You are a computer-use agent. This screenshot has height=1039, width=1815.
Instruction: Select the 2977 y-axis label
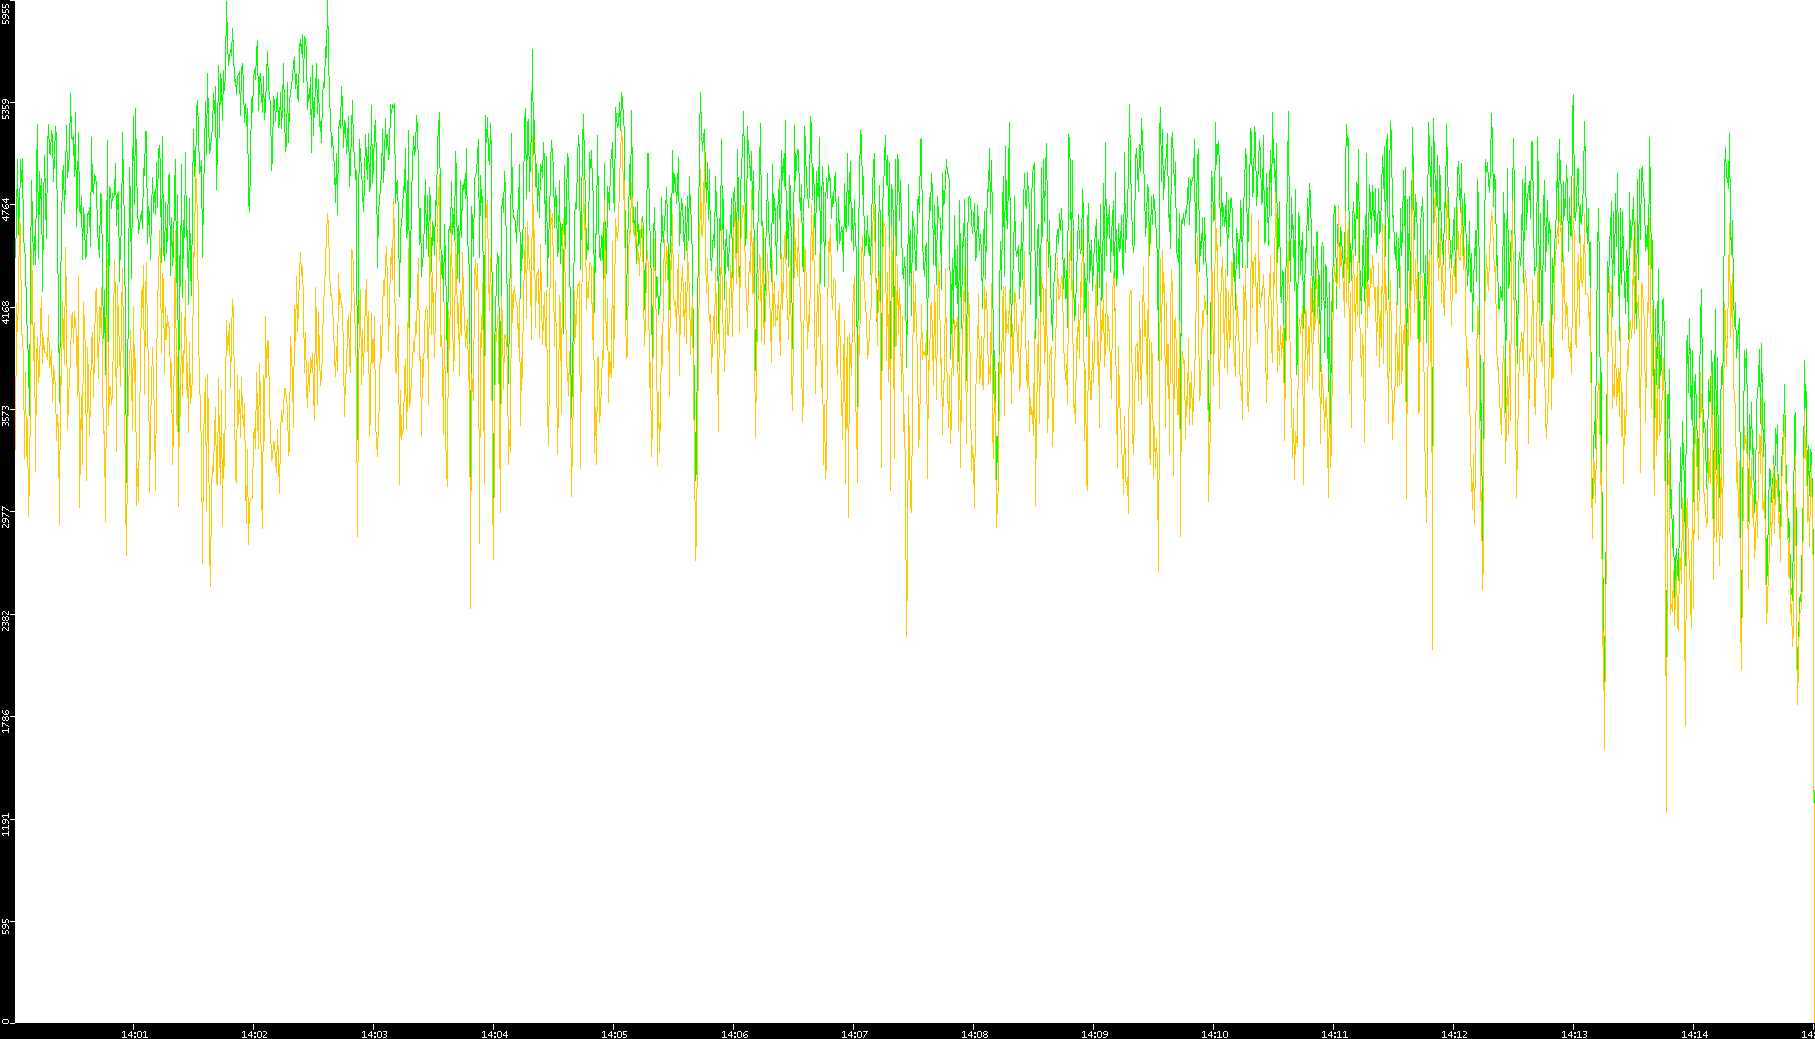tap(7, 517)
